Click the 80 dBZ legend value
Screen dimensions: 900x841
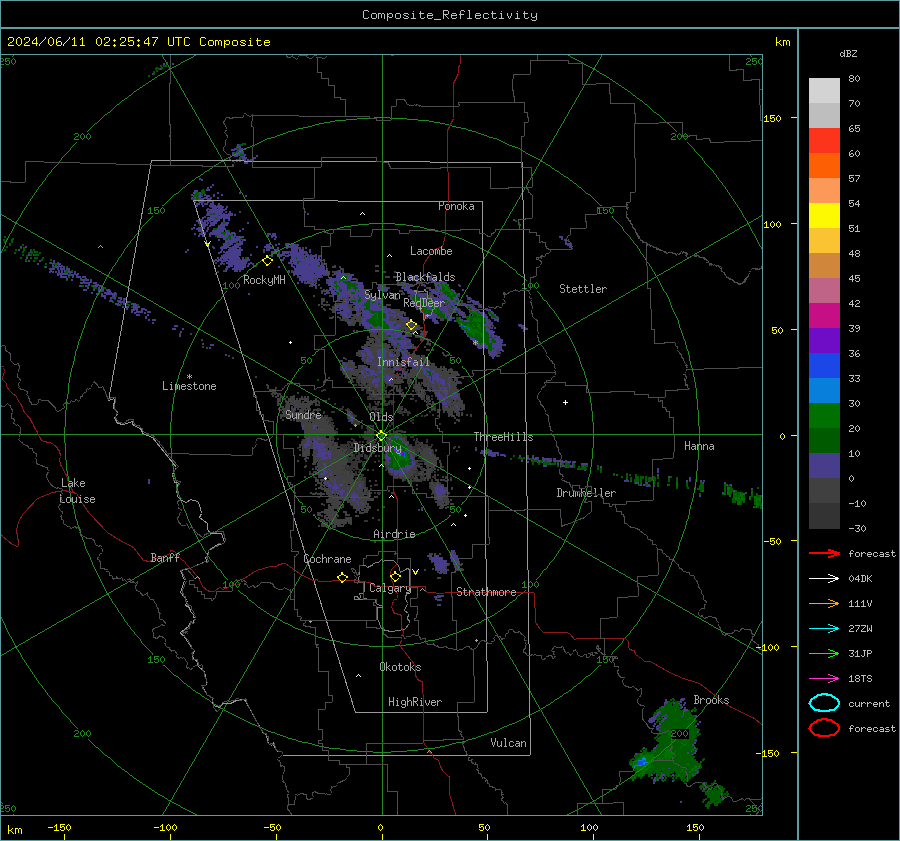tap(854, 79)
